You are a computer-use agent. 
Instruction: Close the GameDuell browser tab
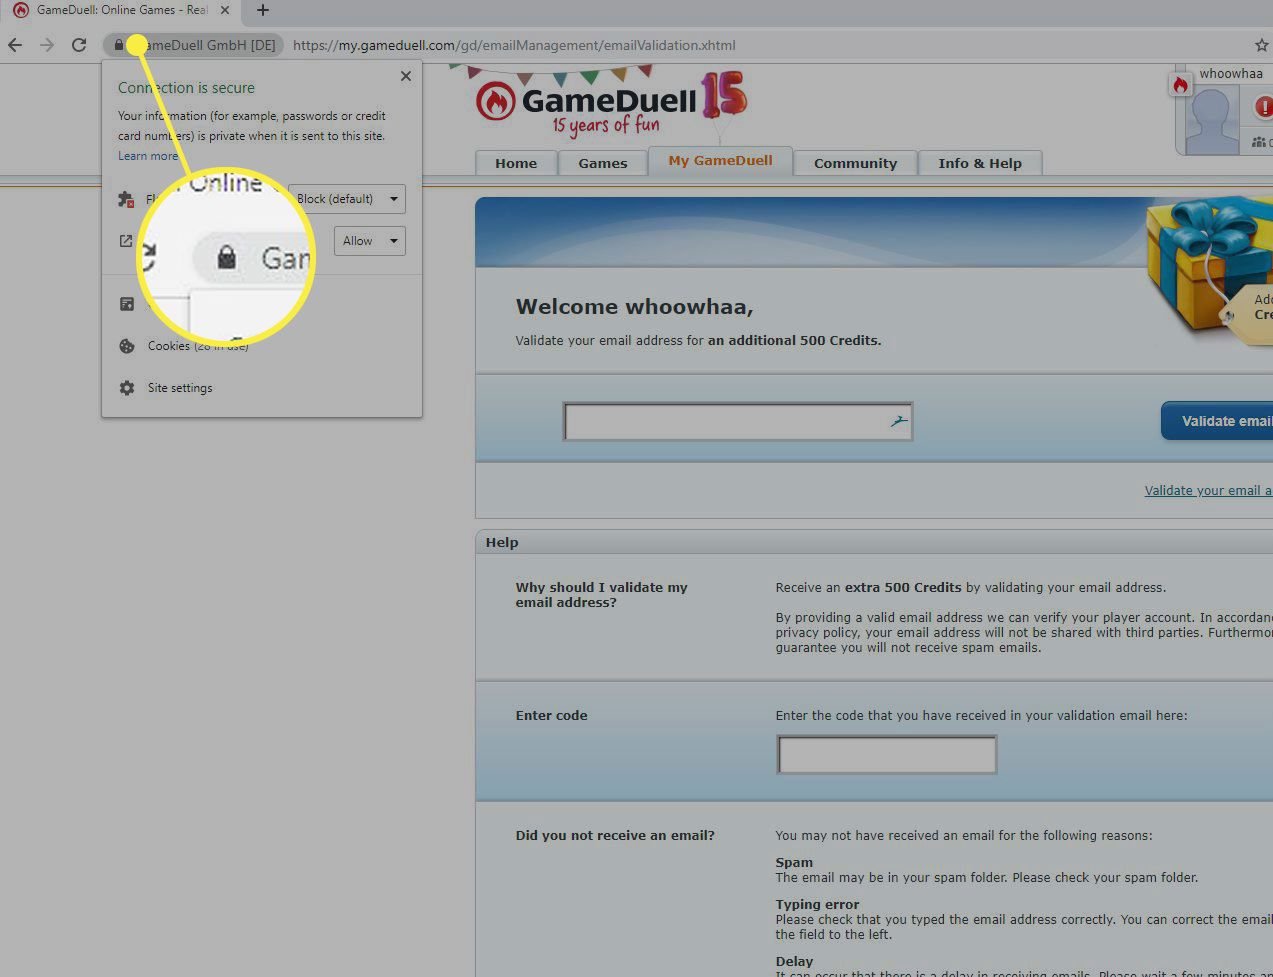(225, 10)
